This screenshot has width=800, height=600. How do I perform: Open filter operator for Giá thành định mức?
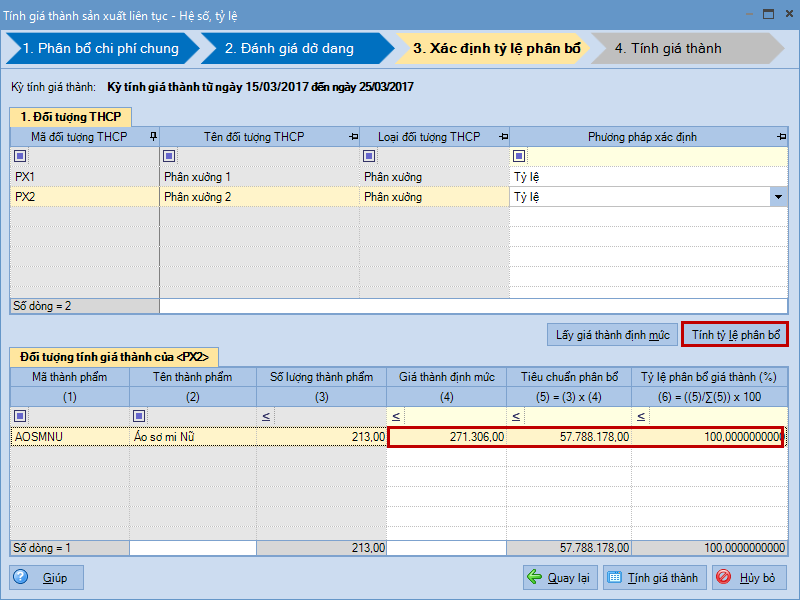(396, 416)
